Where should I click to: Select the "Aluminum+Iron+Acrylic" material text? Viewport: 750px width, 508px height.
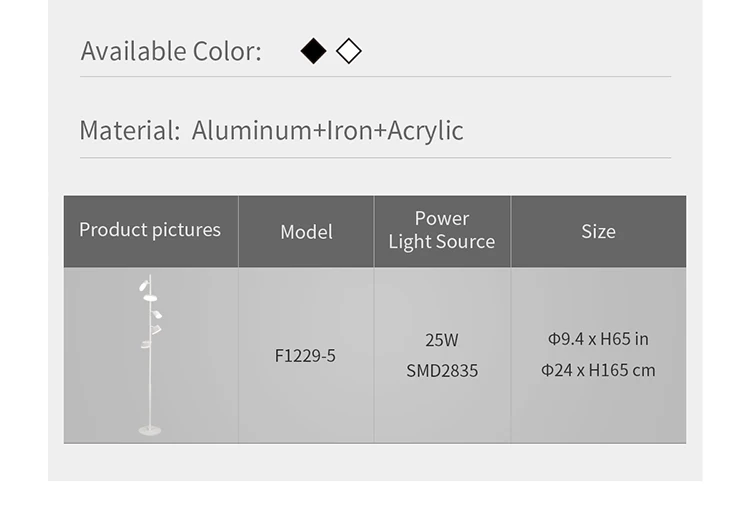(x=327, y=131)
